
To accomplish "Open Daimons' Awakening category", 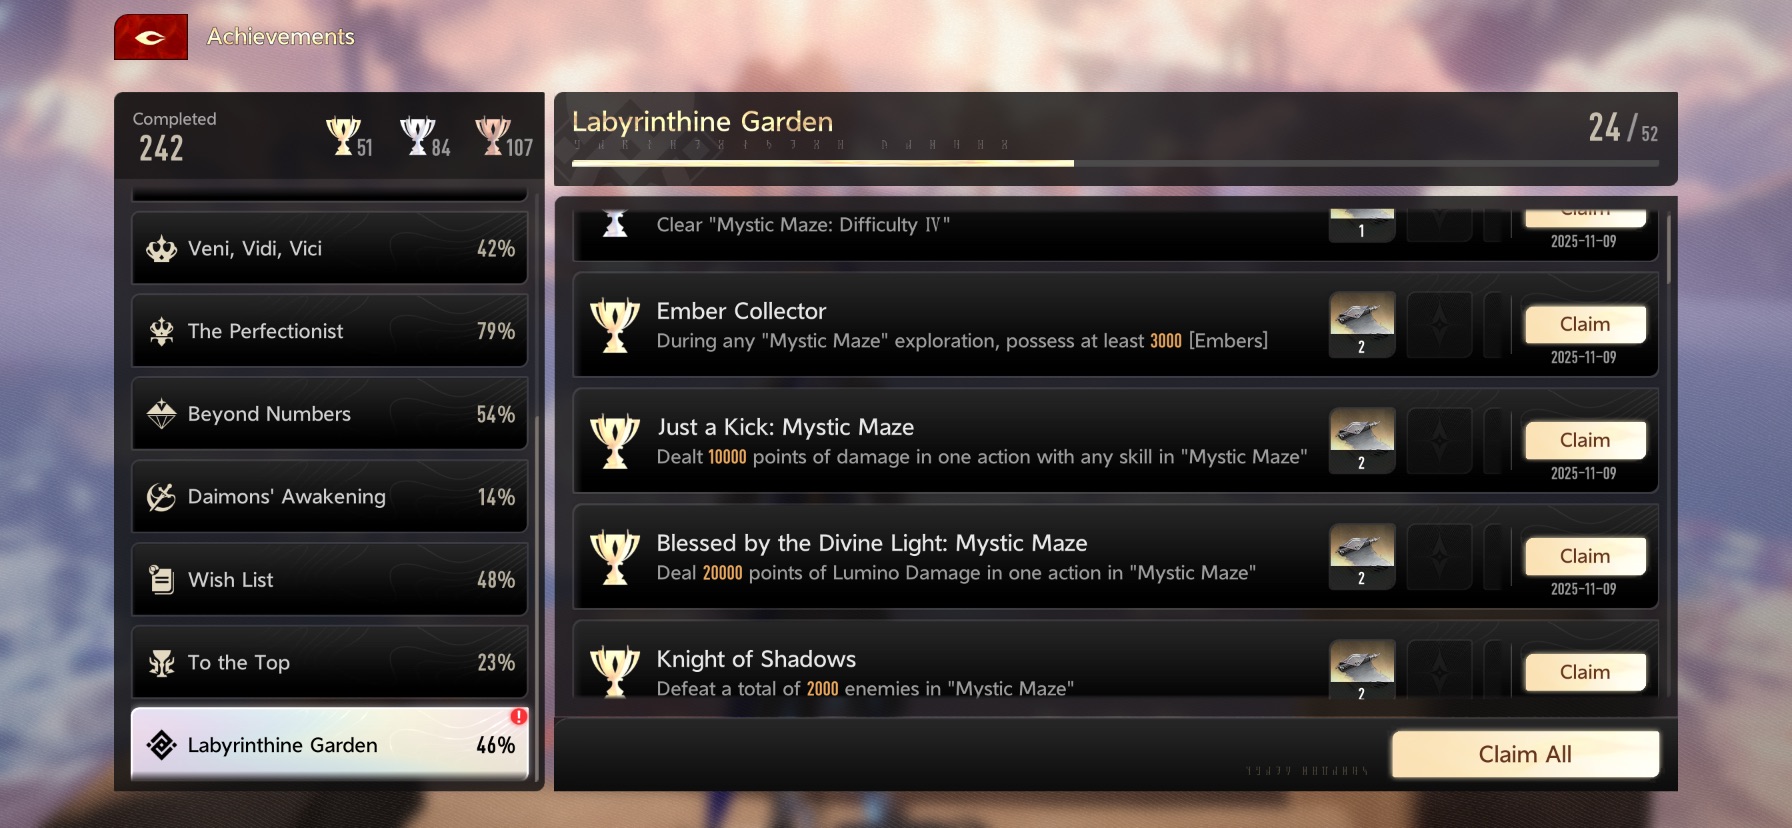I will click(329, 497).
